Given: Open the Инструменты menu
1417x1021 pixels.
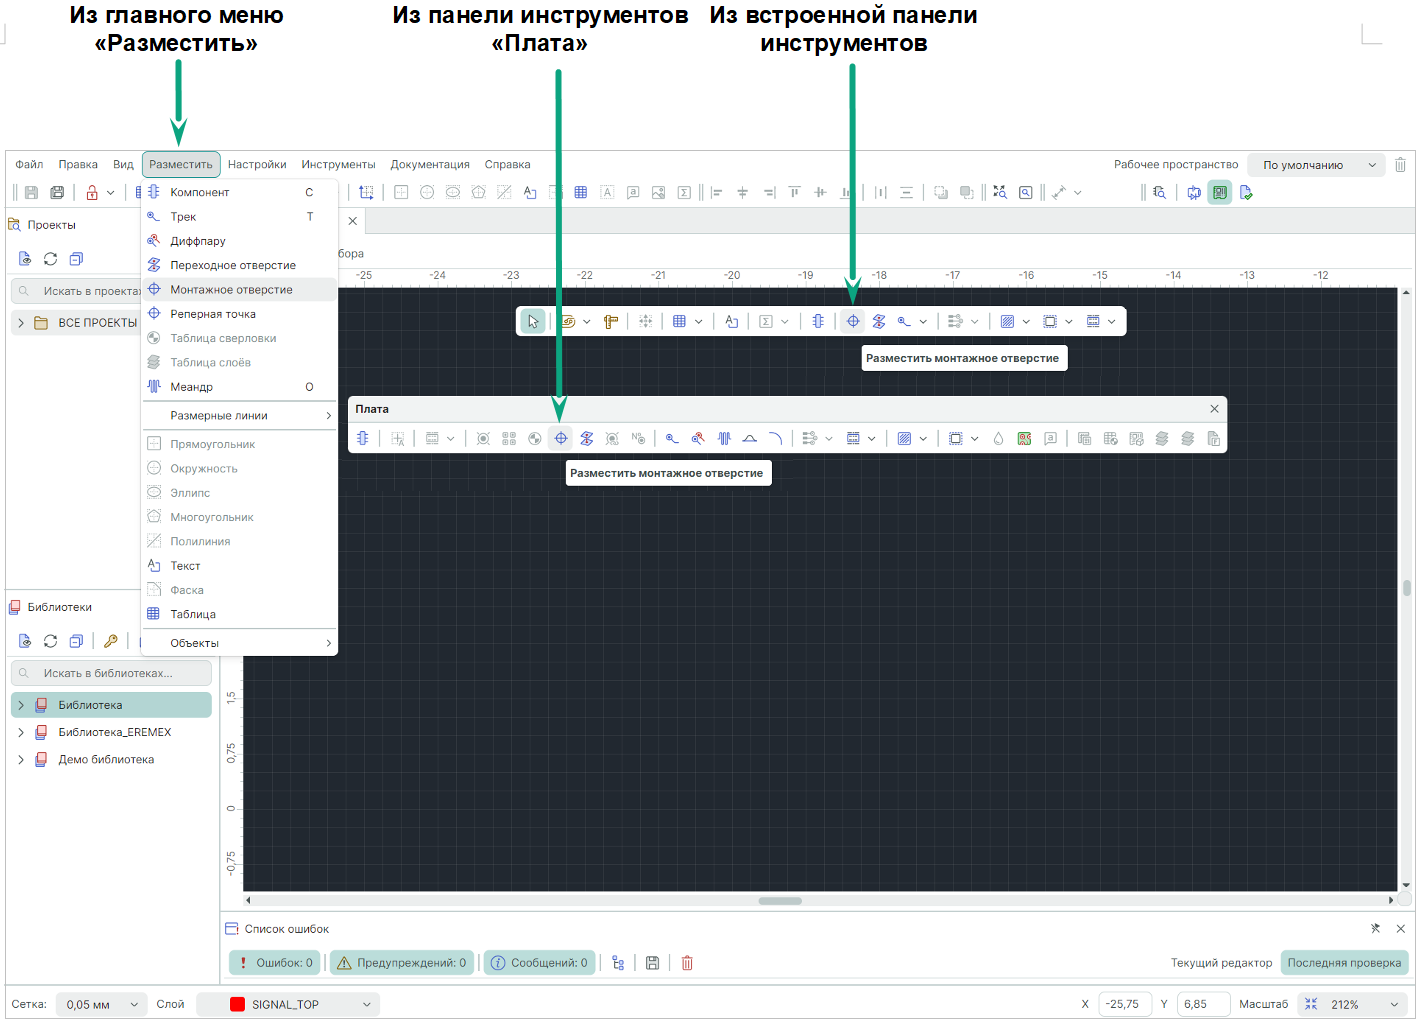Looking at the screenshot, I should tap(338, 165).
